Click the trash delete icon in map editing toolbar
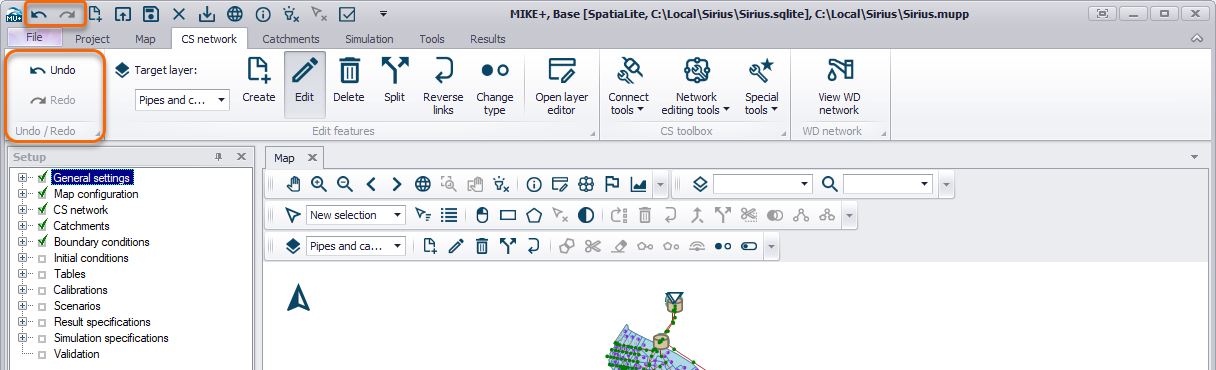This screenshot has height=370, width=1216. click(482, 246)
